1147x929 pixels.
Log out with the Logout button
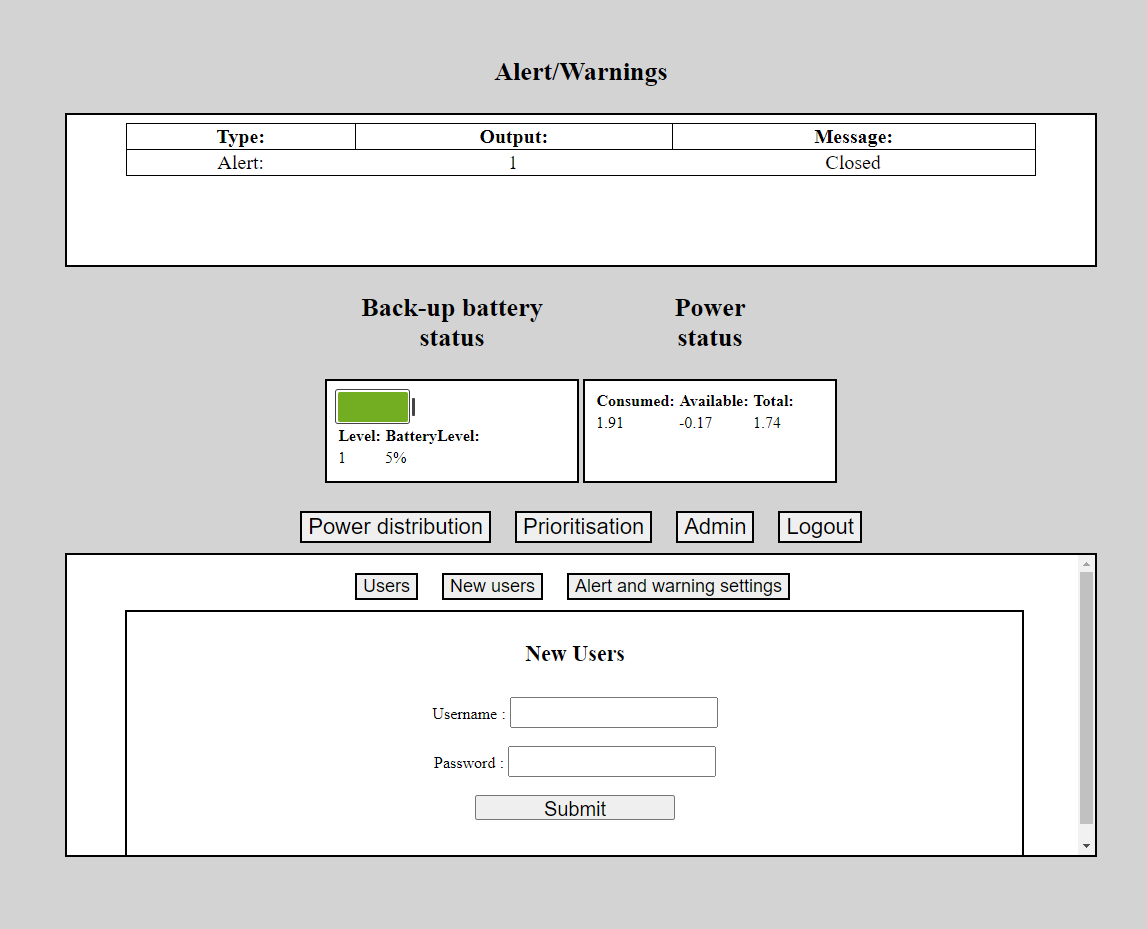point(820,527)
